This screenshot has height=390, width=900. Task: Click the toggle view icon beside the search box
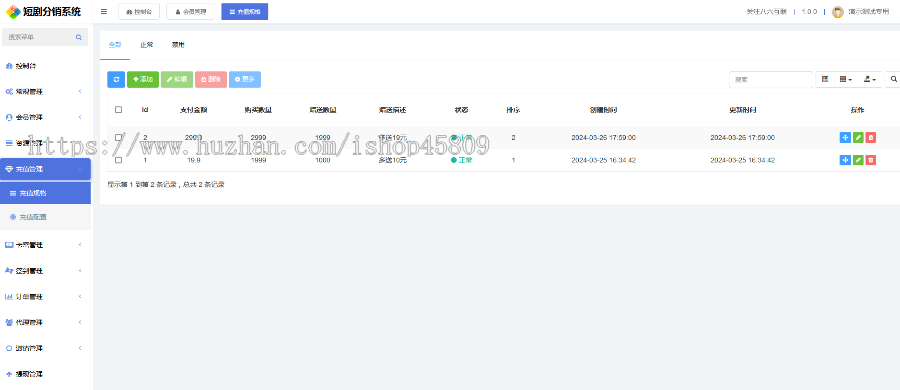tap(825, 79)
